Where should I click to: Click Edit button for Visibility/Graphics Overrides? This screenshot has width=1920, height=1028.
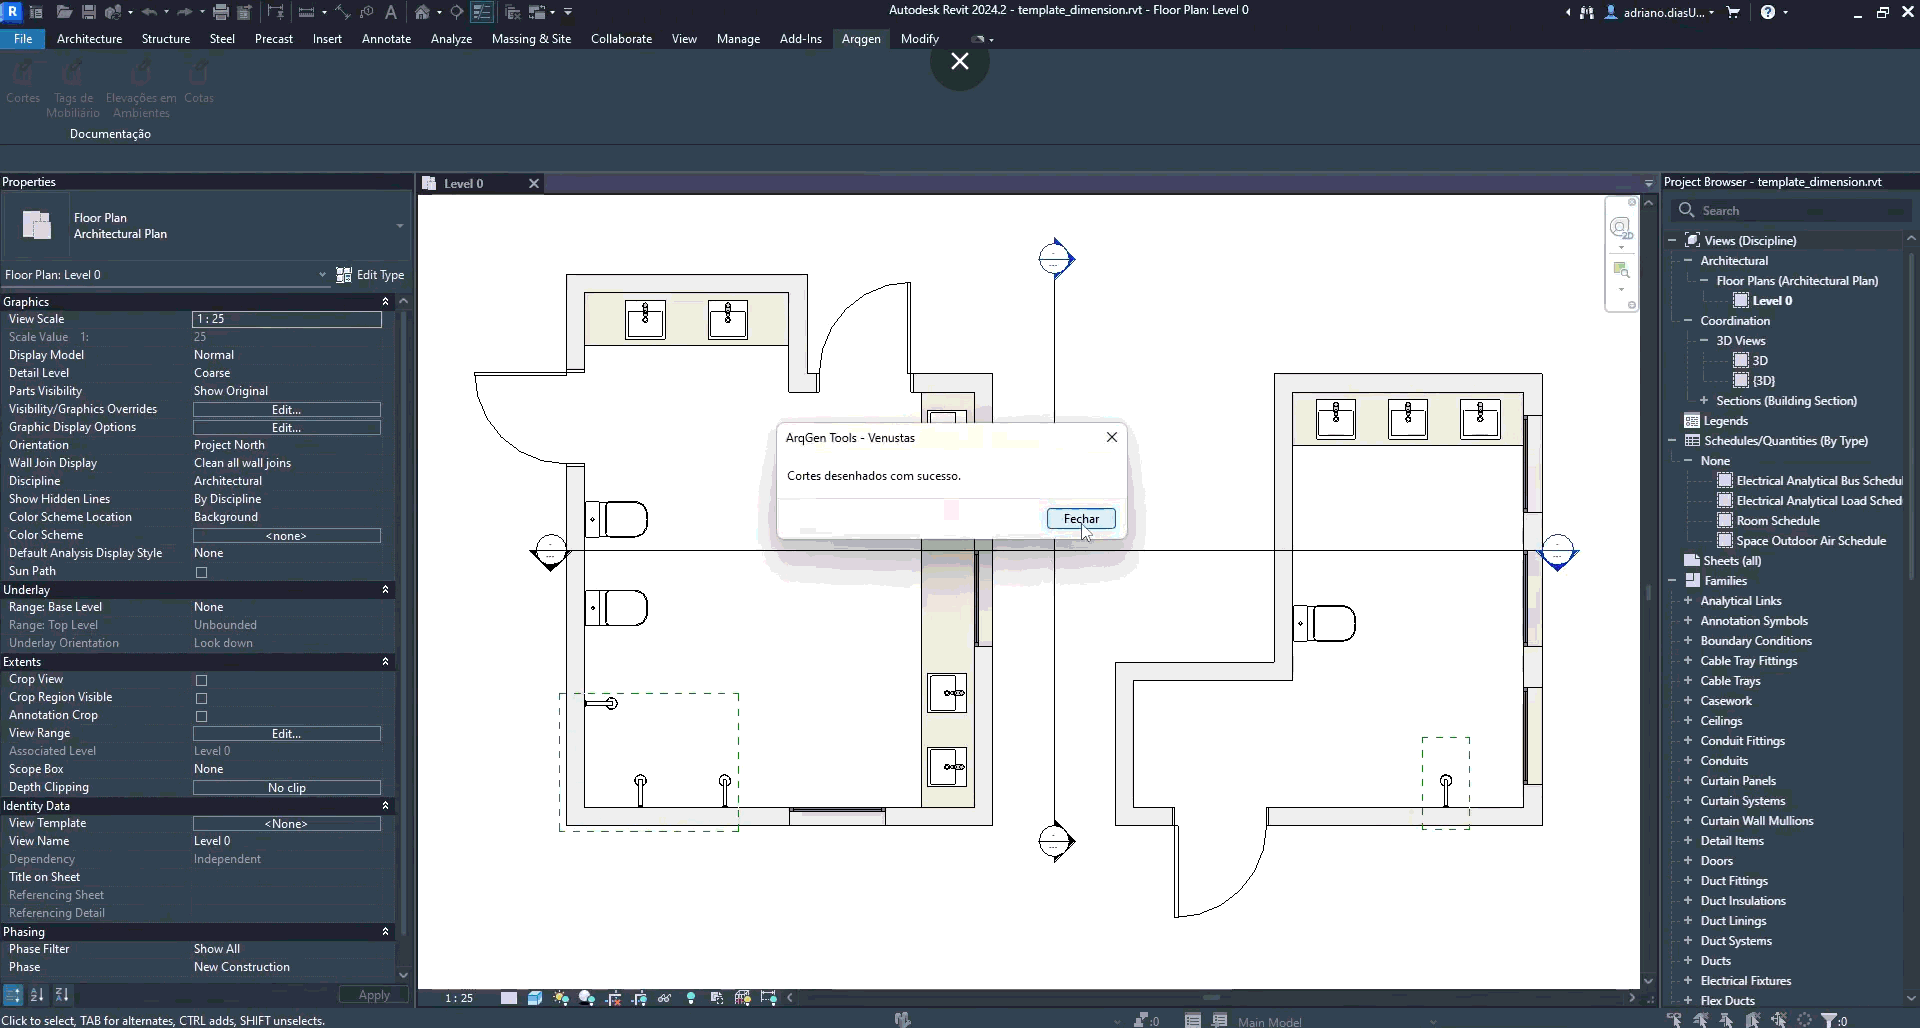click(287, 410)
